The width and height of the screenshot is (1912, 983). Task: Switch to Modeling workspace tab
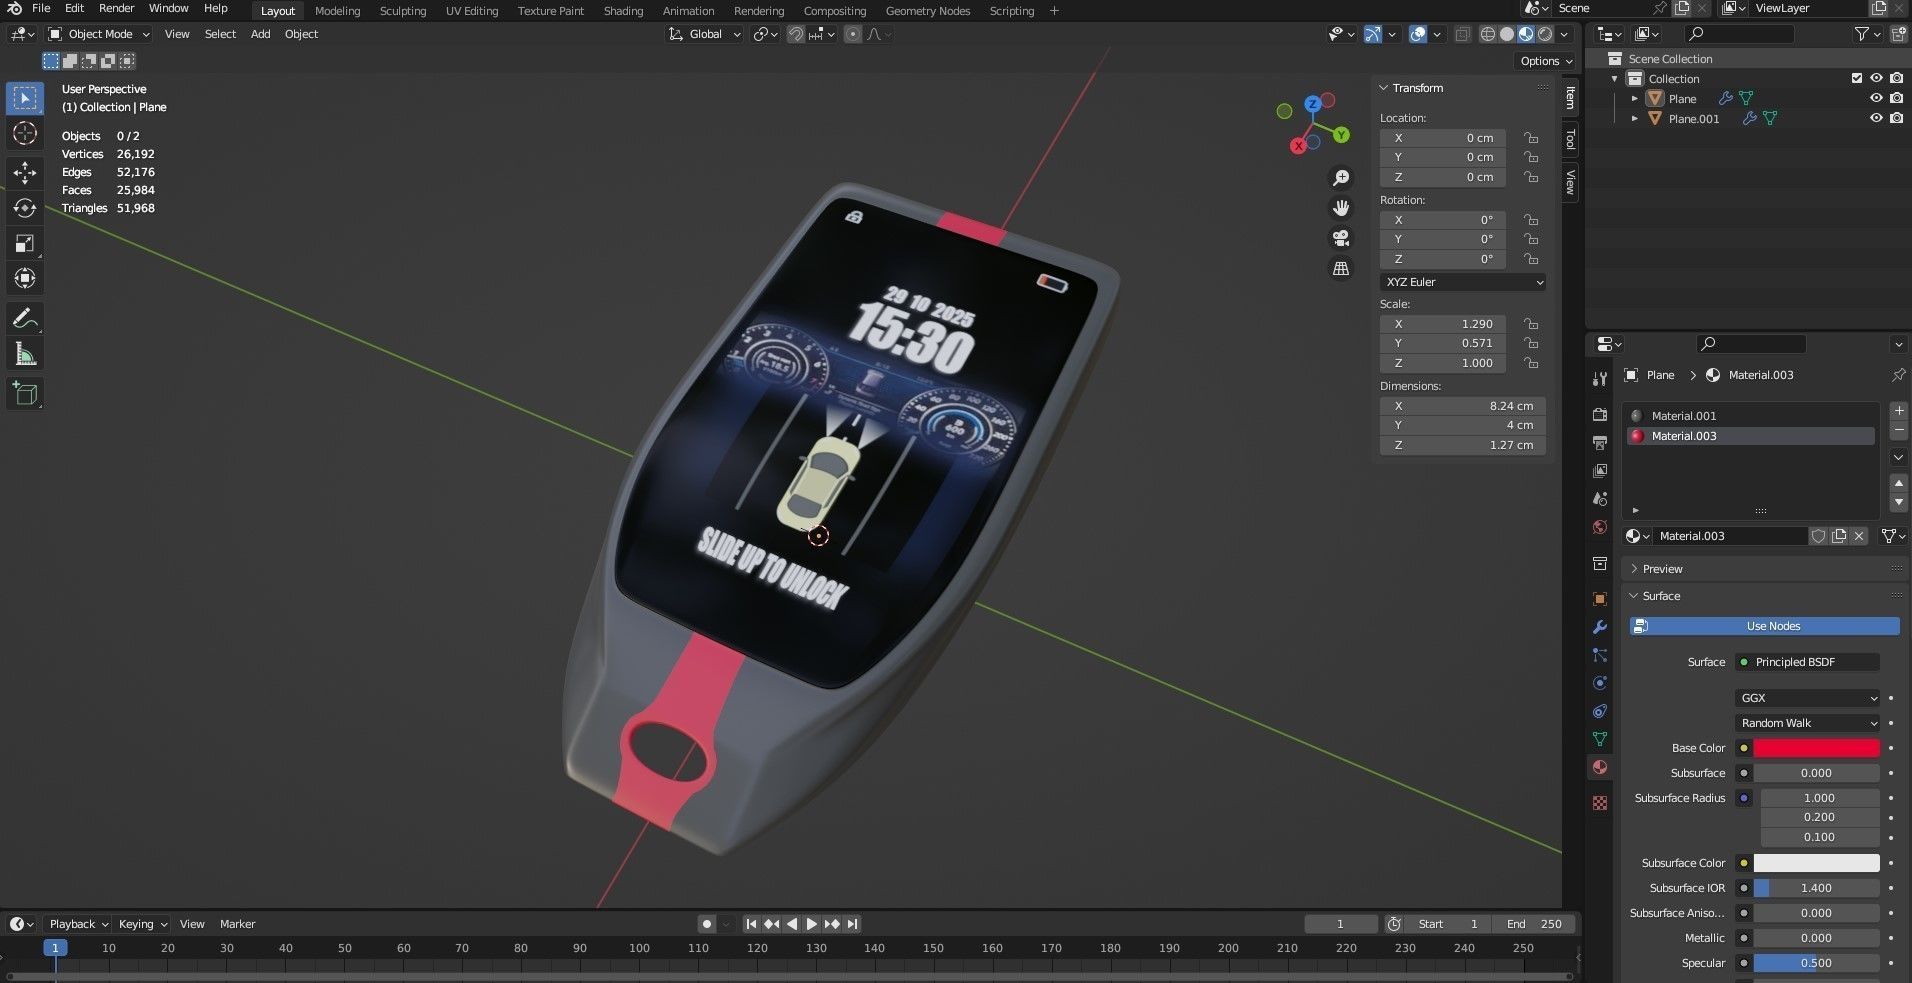pyautogui.click(x=337, y=11)
